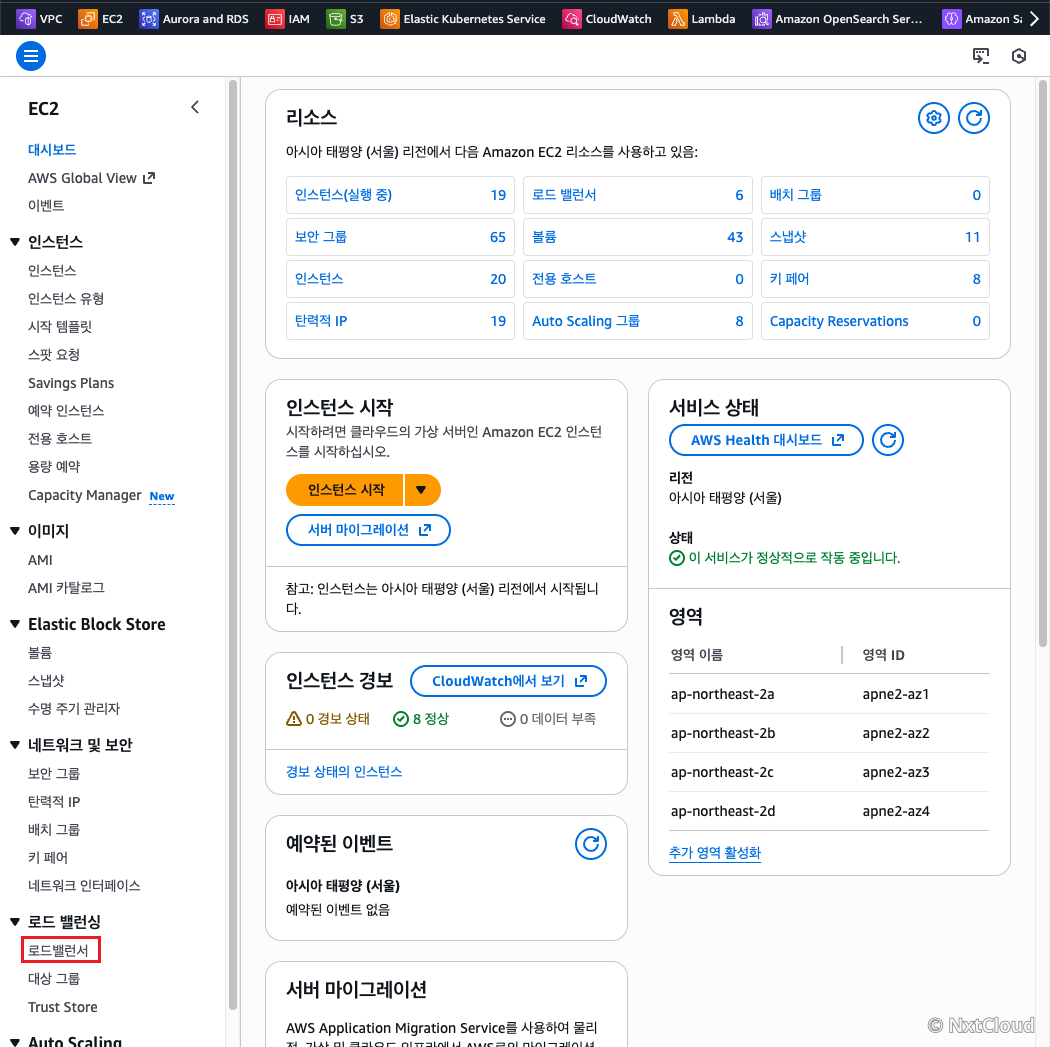Collapse the Elastic Block Store section

[15, 624]
